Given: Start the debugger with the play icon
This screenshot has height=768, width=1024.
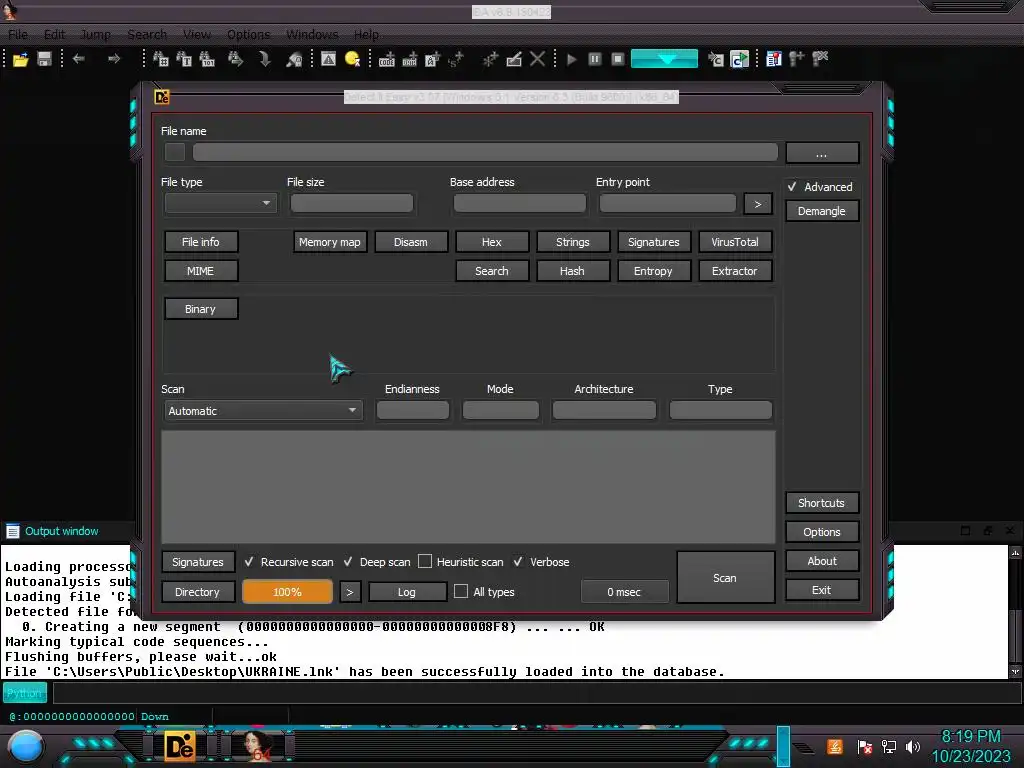Looking at the screenshot, I should coord(571,59).
